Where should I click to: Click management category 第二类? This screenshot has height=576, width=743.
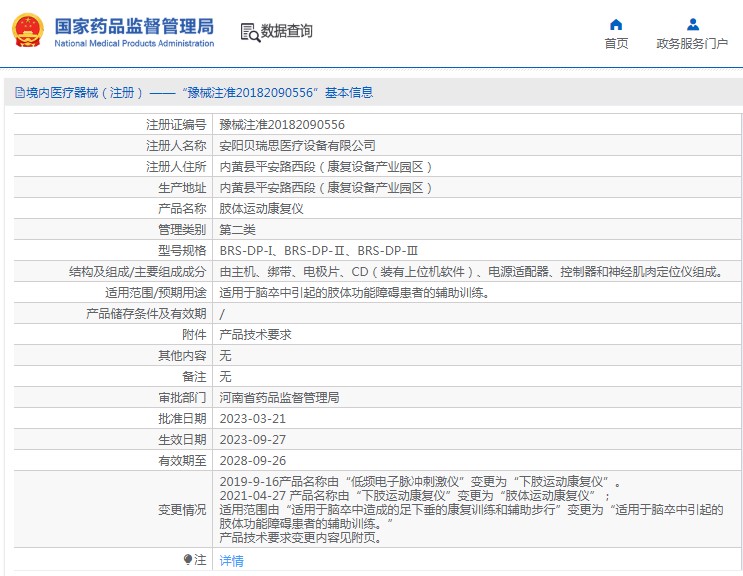237,230
